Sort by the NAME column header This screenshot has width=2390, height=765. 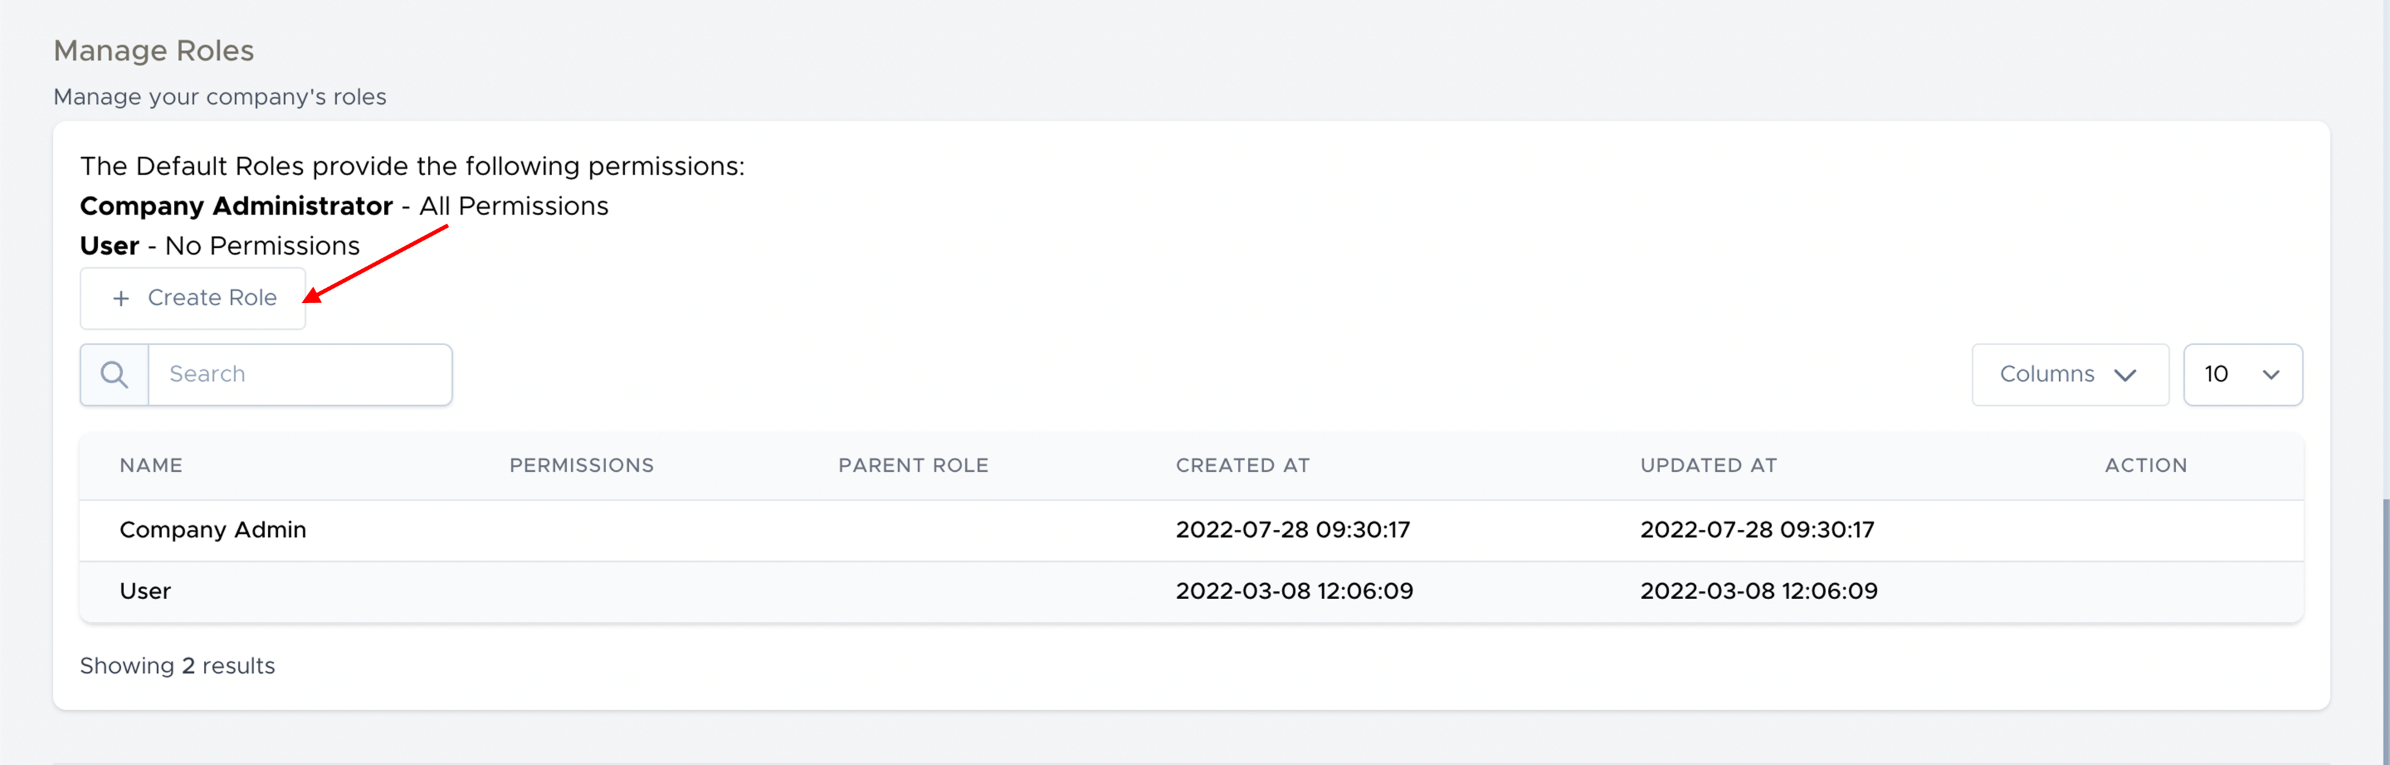[x=151, y=466]
